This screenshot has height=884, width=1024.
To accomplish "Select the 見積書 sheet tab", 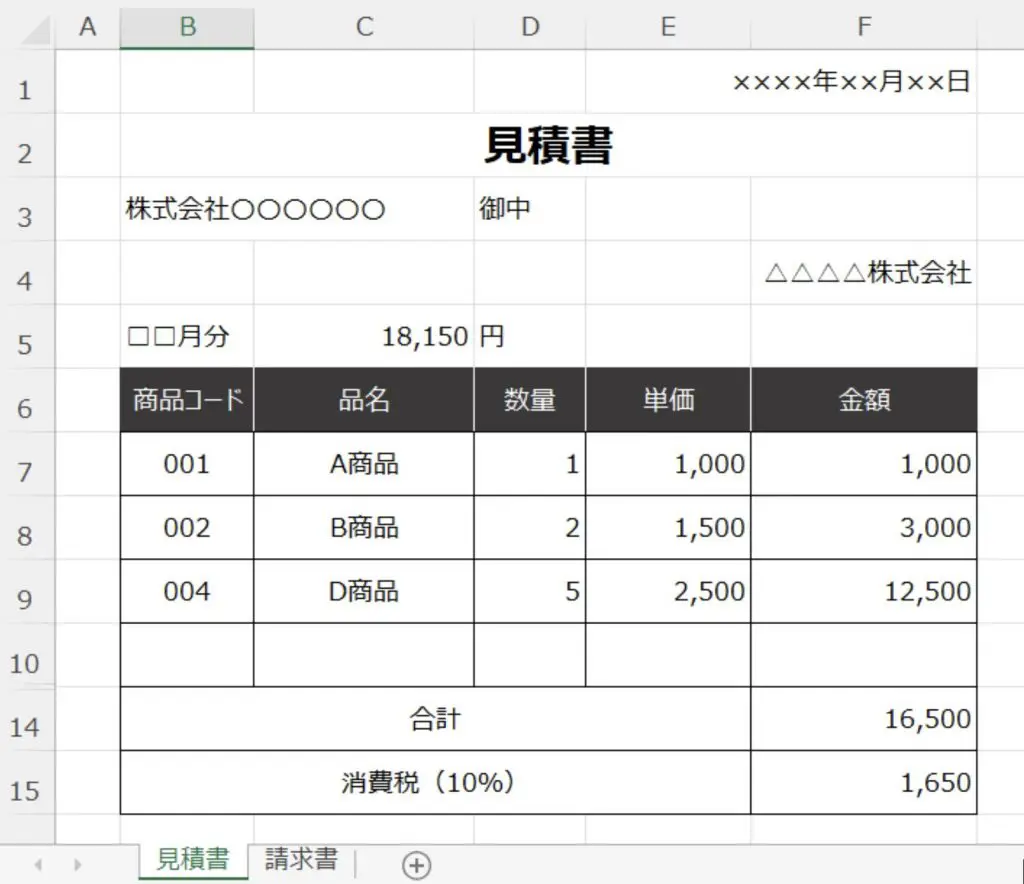I will (193, 859).
